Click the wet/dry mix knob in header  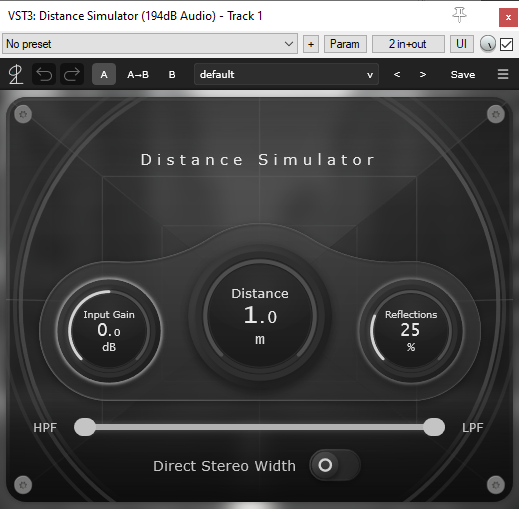(x=488, y=44)
